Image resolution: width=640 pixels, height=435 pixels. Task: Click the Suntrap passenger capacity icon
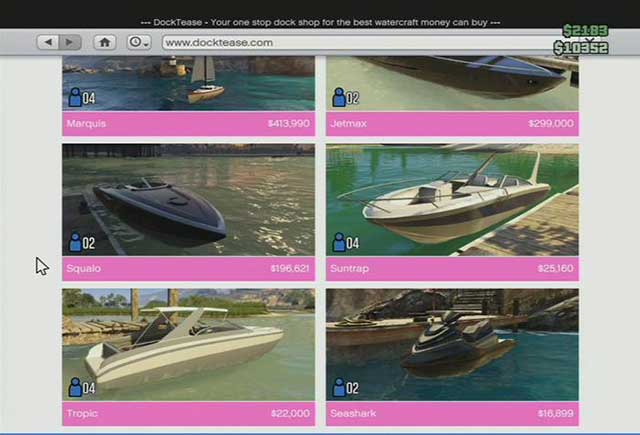(x=345, y=242)
